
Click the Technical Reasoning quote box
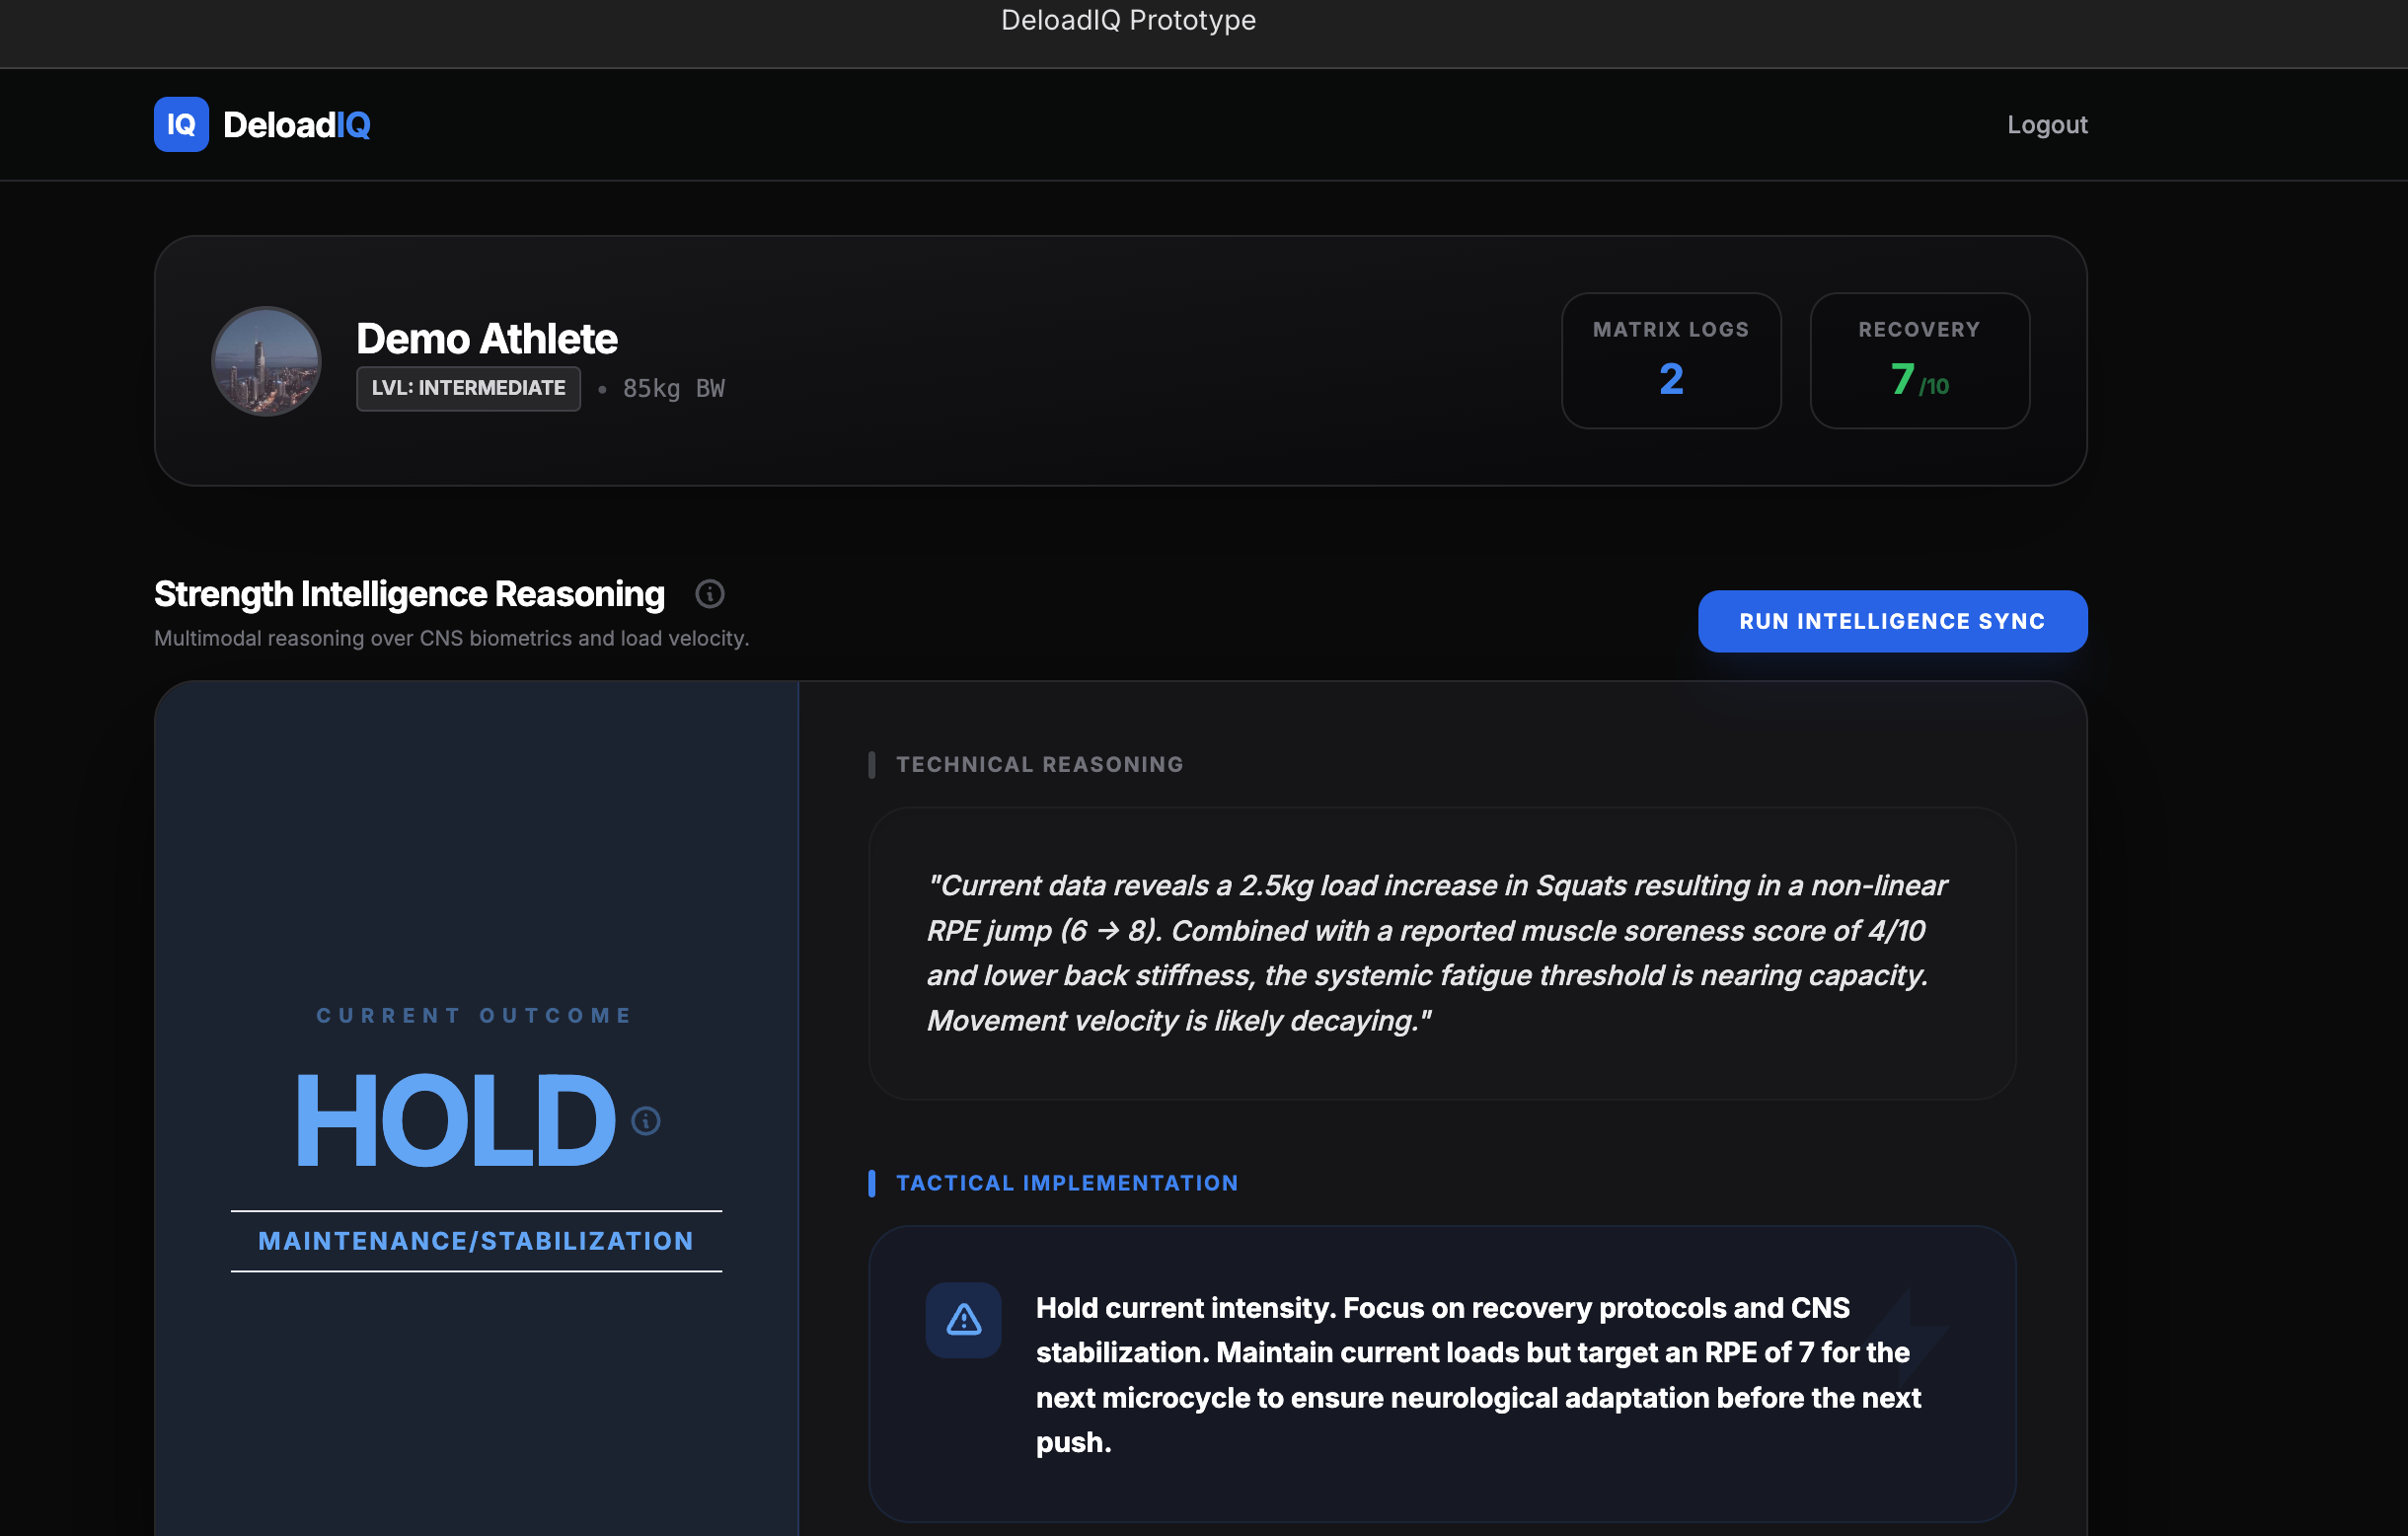tap(1441, 953)
